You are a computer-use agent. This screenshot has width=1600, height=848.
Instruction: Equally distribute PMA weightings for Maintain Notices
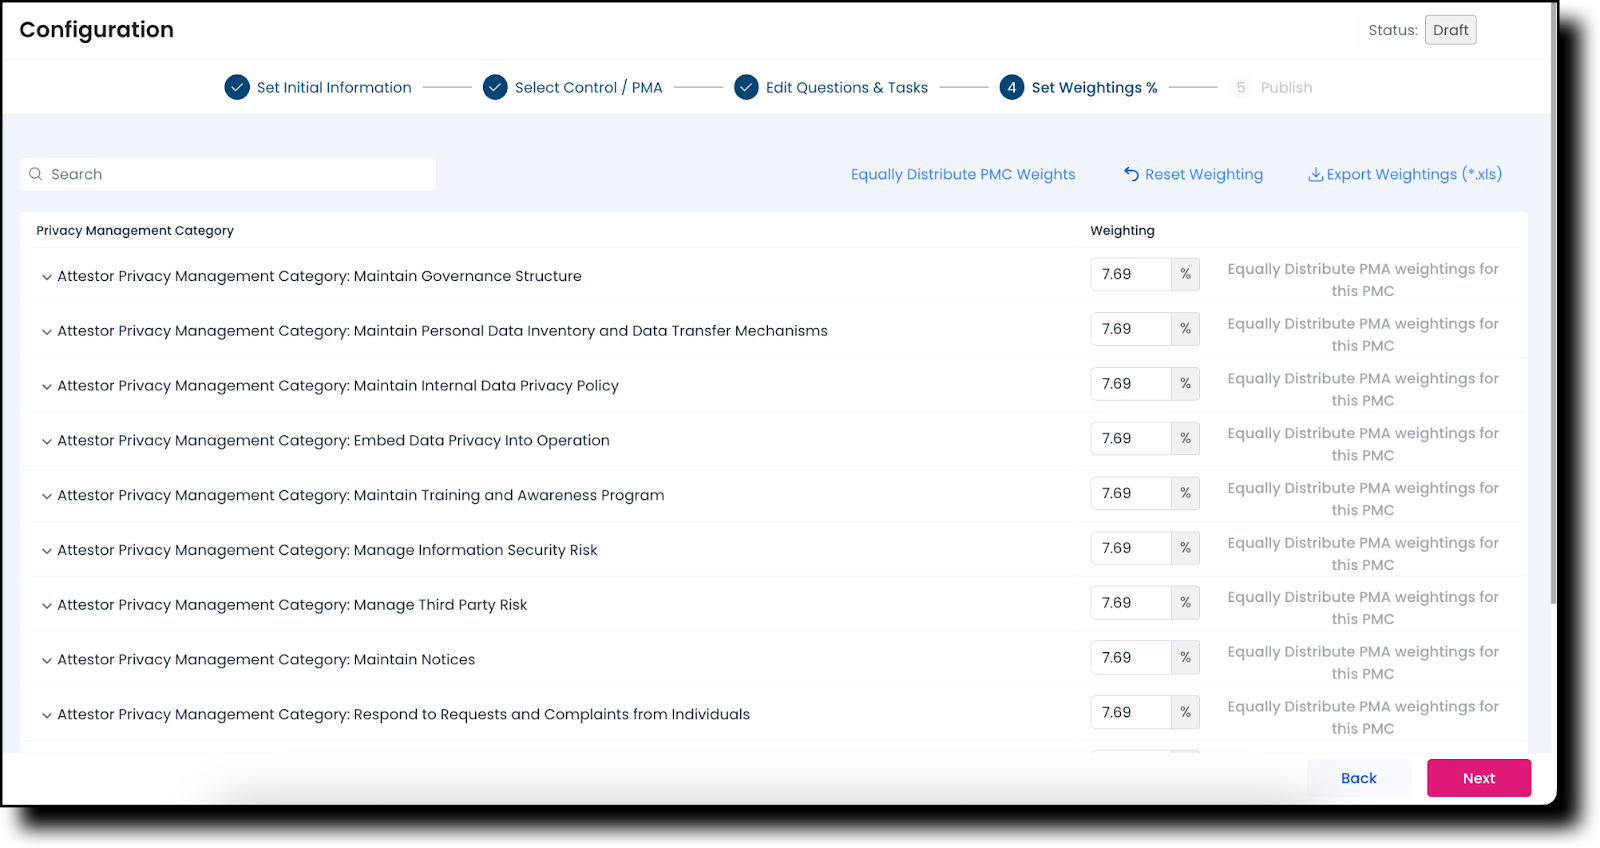(x=1363, y=663)
